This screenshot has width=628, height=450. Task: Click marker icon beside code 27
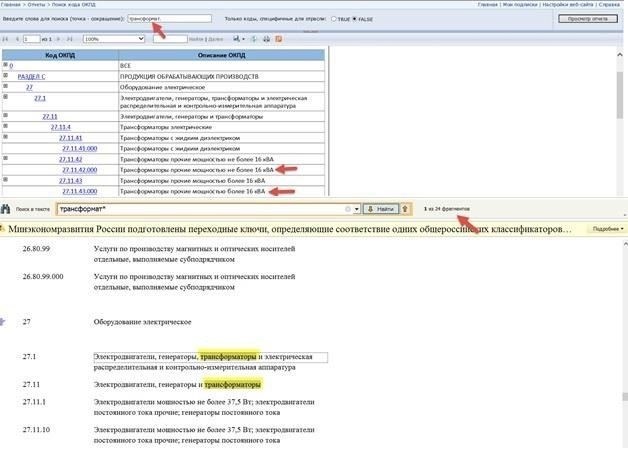[2, 321]
